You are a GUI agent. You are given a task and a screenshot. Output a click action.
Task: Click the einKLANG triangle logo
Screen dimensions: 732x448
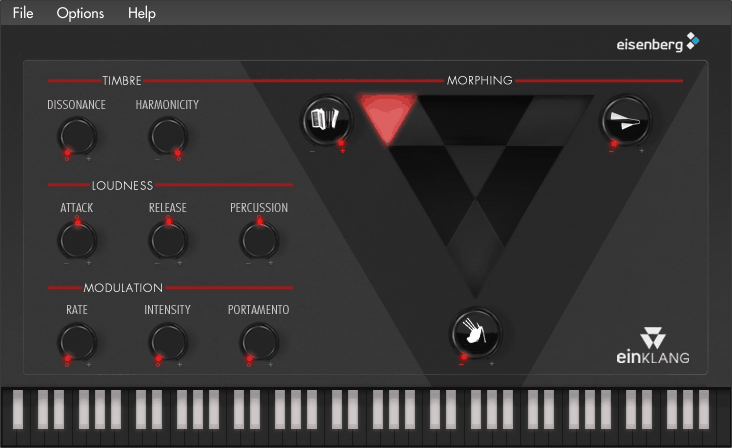653,338
